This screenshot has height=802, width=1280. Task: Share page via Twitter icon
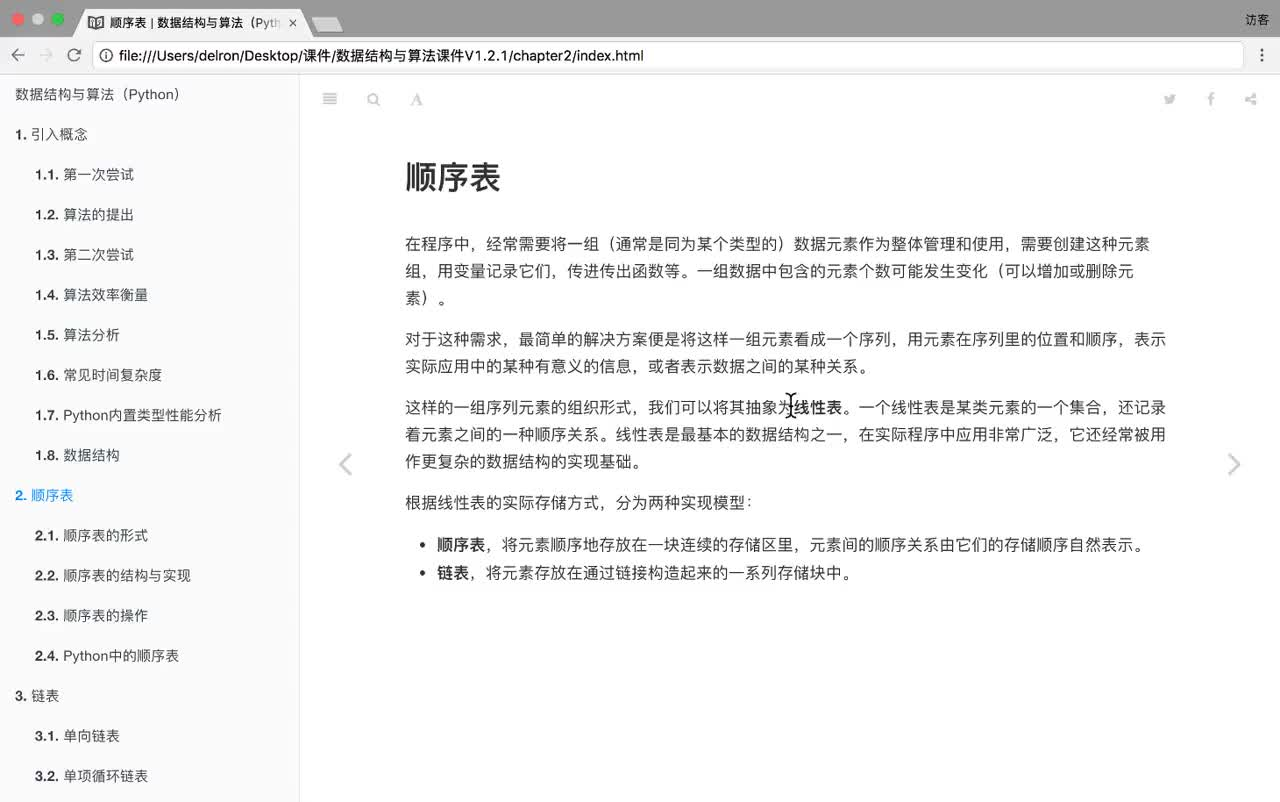coord(1169,99)
